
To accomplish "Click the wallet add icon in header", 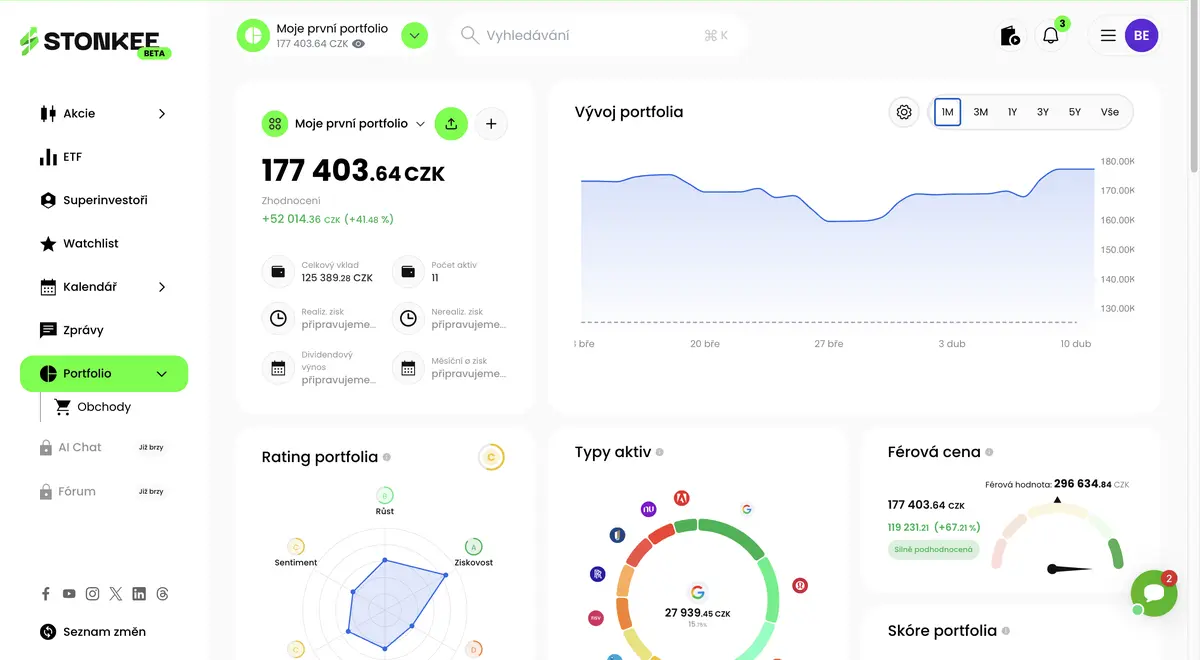I will coord(1010,36).
